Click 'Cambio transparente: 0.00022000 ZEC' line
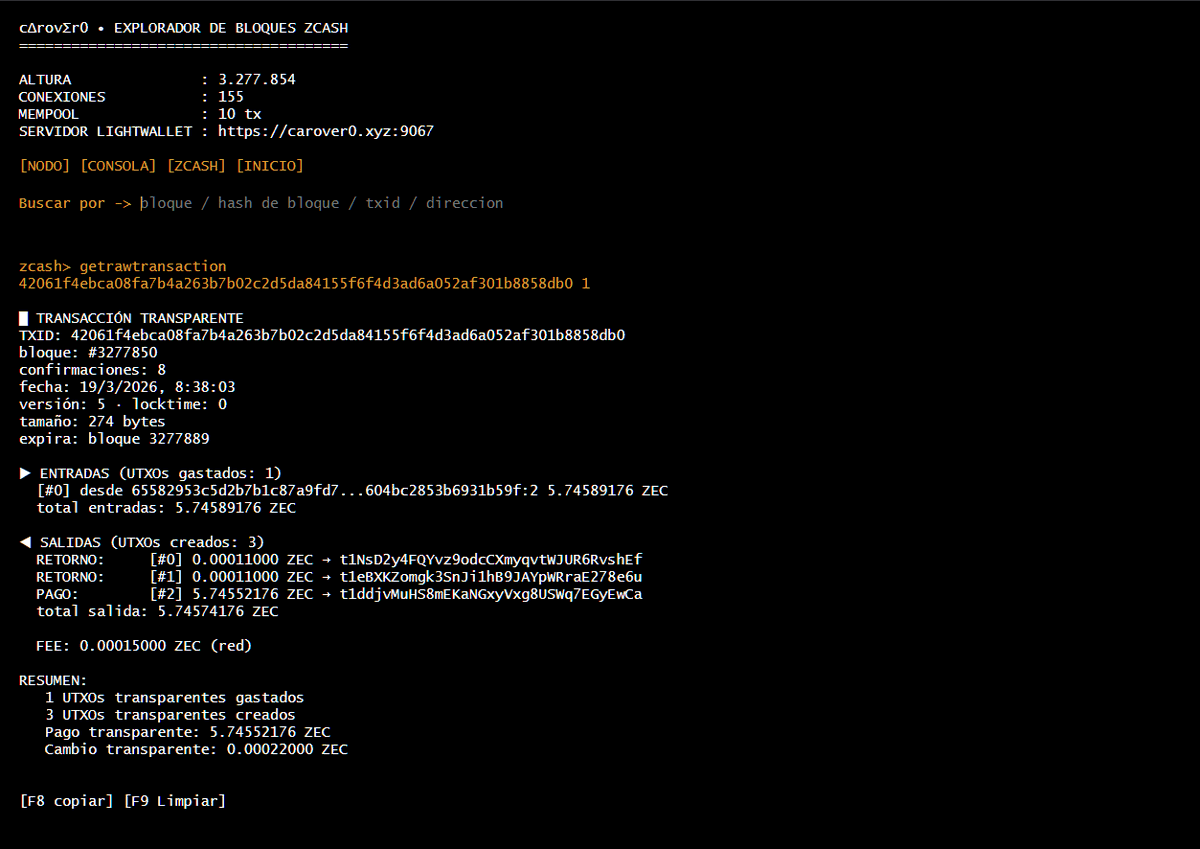 tap(196, 749)
